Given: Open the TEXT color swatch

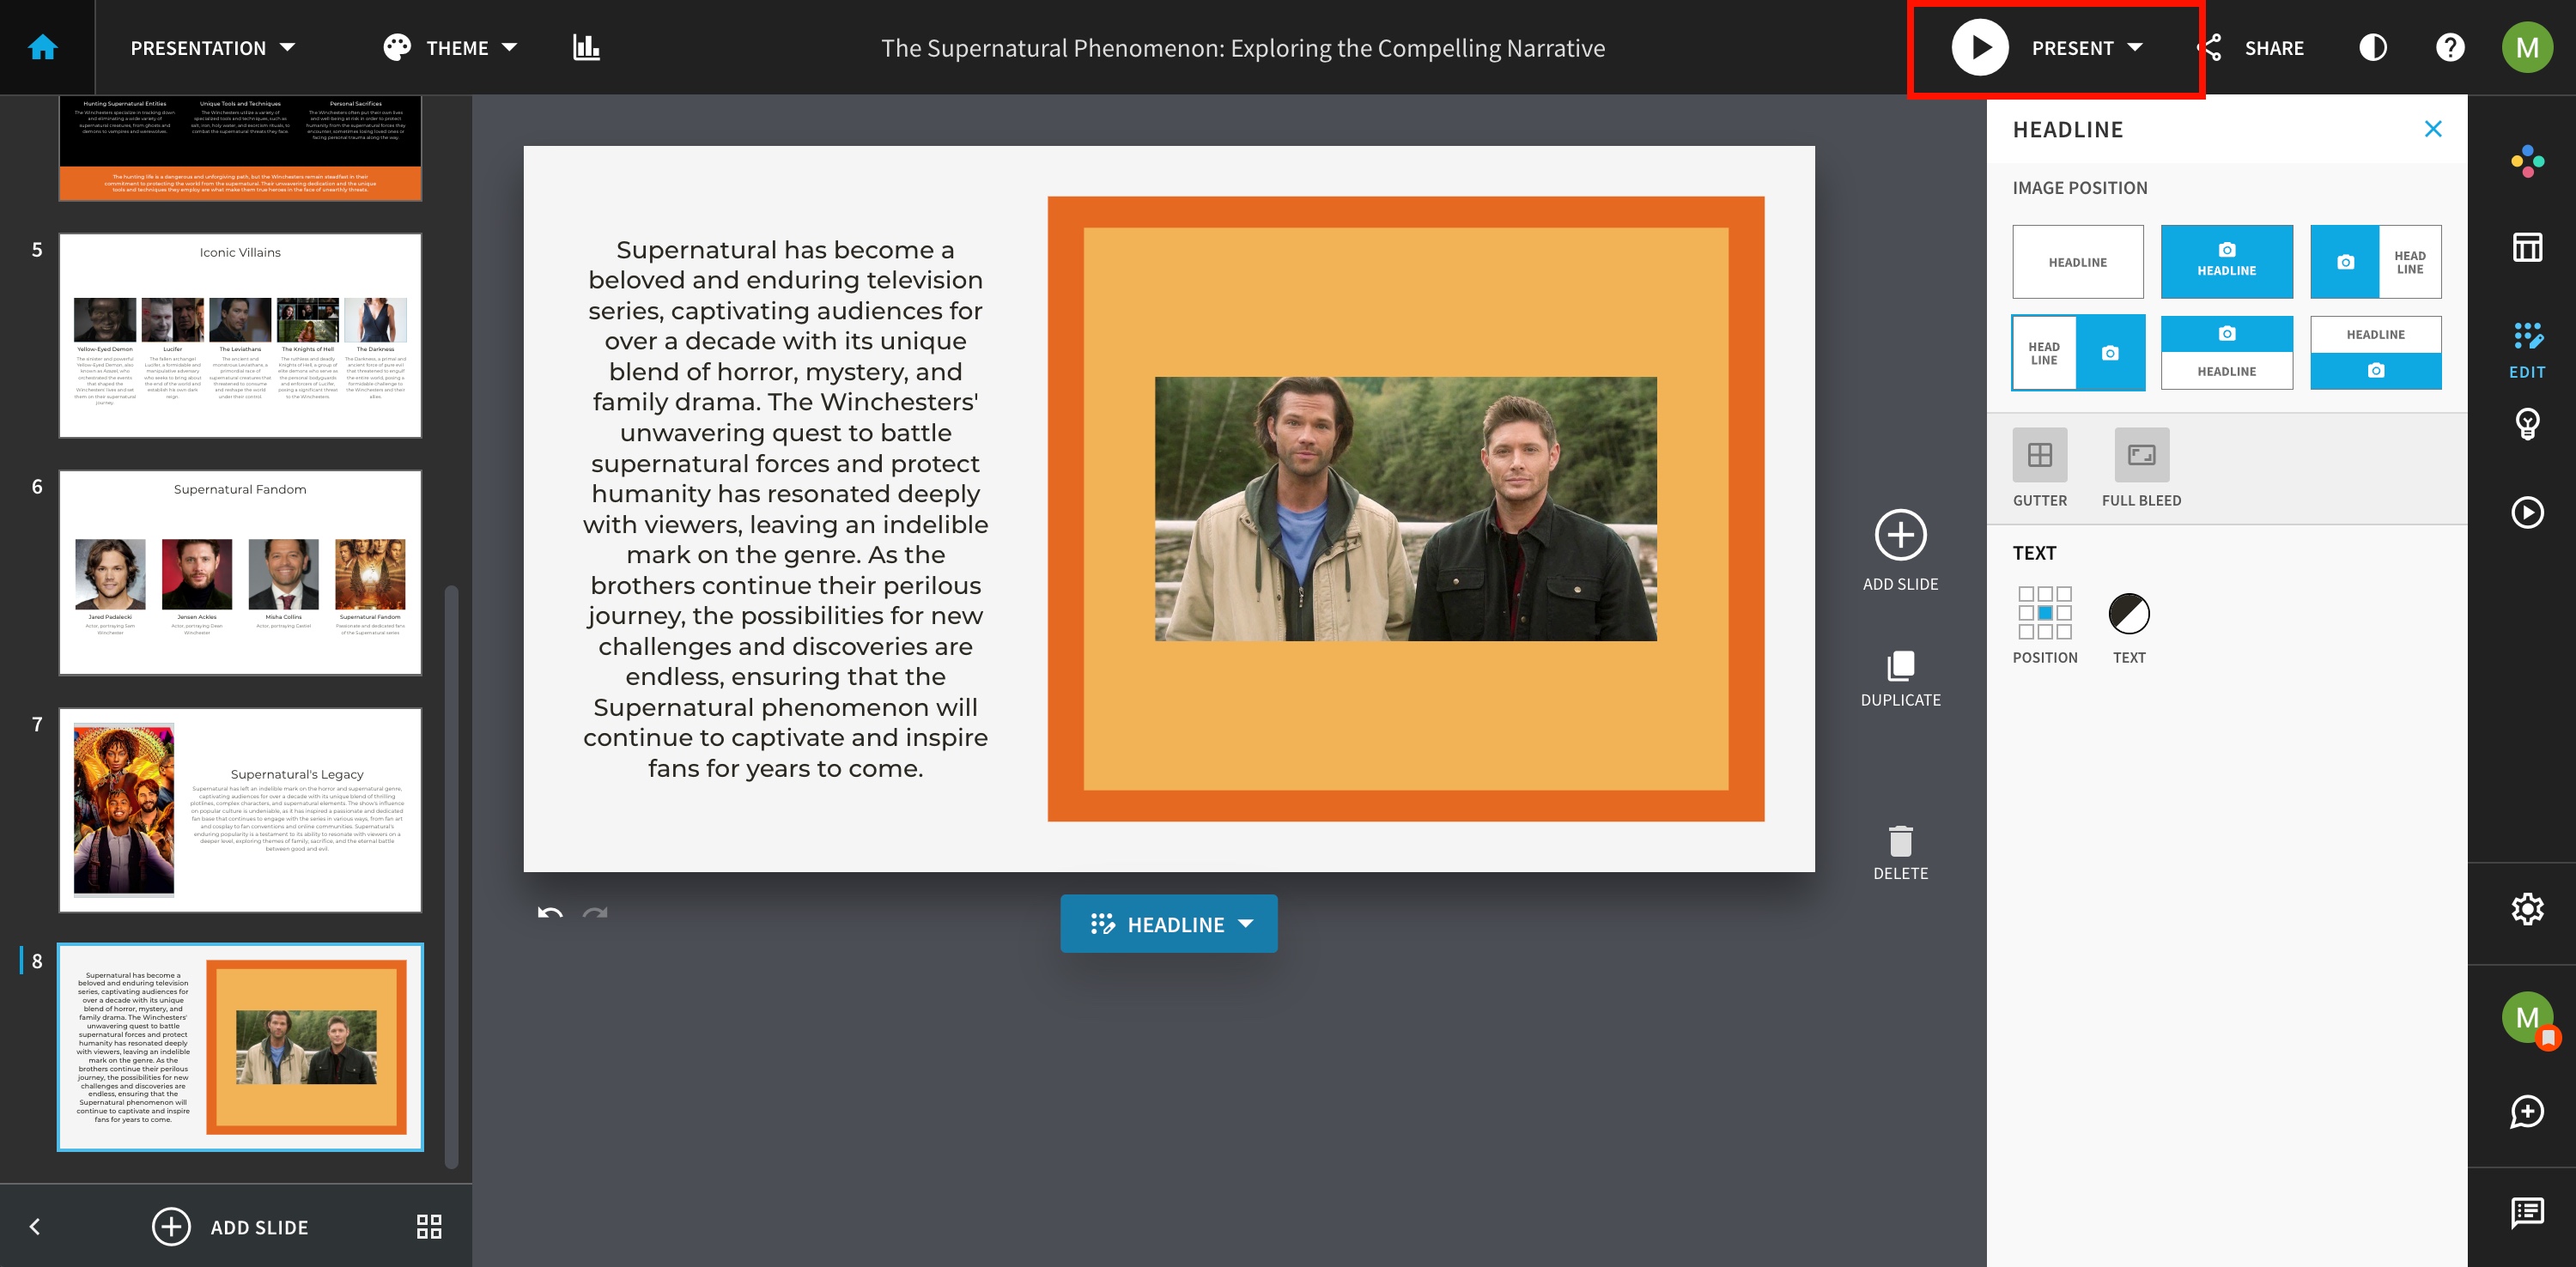Looking at the screenshot, I should click(2129, 613).
